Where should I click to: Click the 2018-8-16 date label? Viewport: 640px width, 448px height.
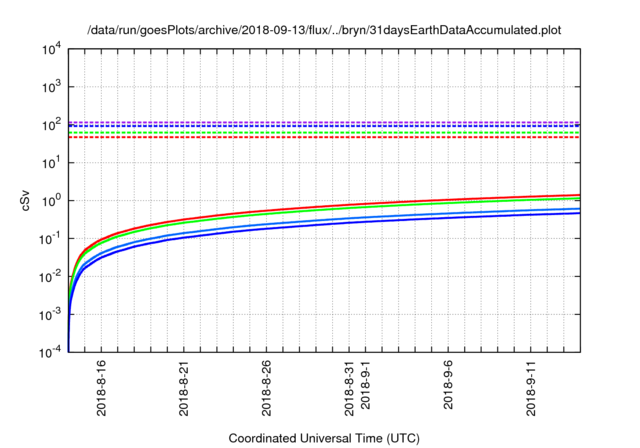(x=101, y=388)
